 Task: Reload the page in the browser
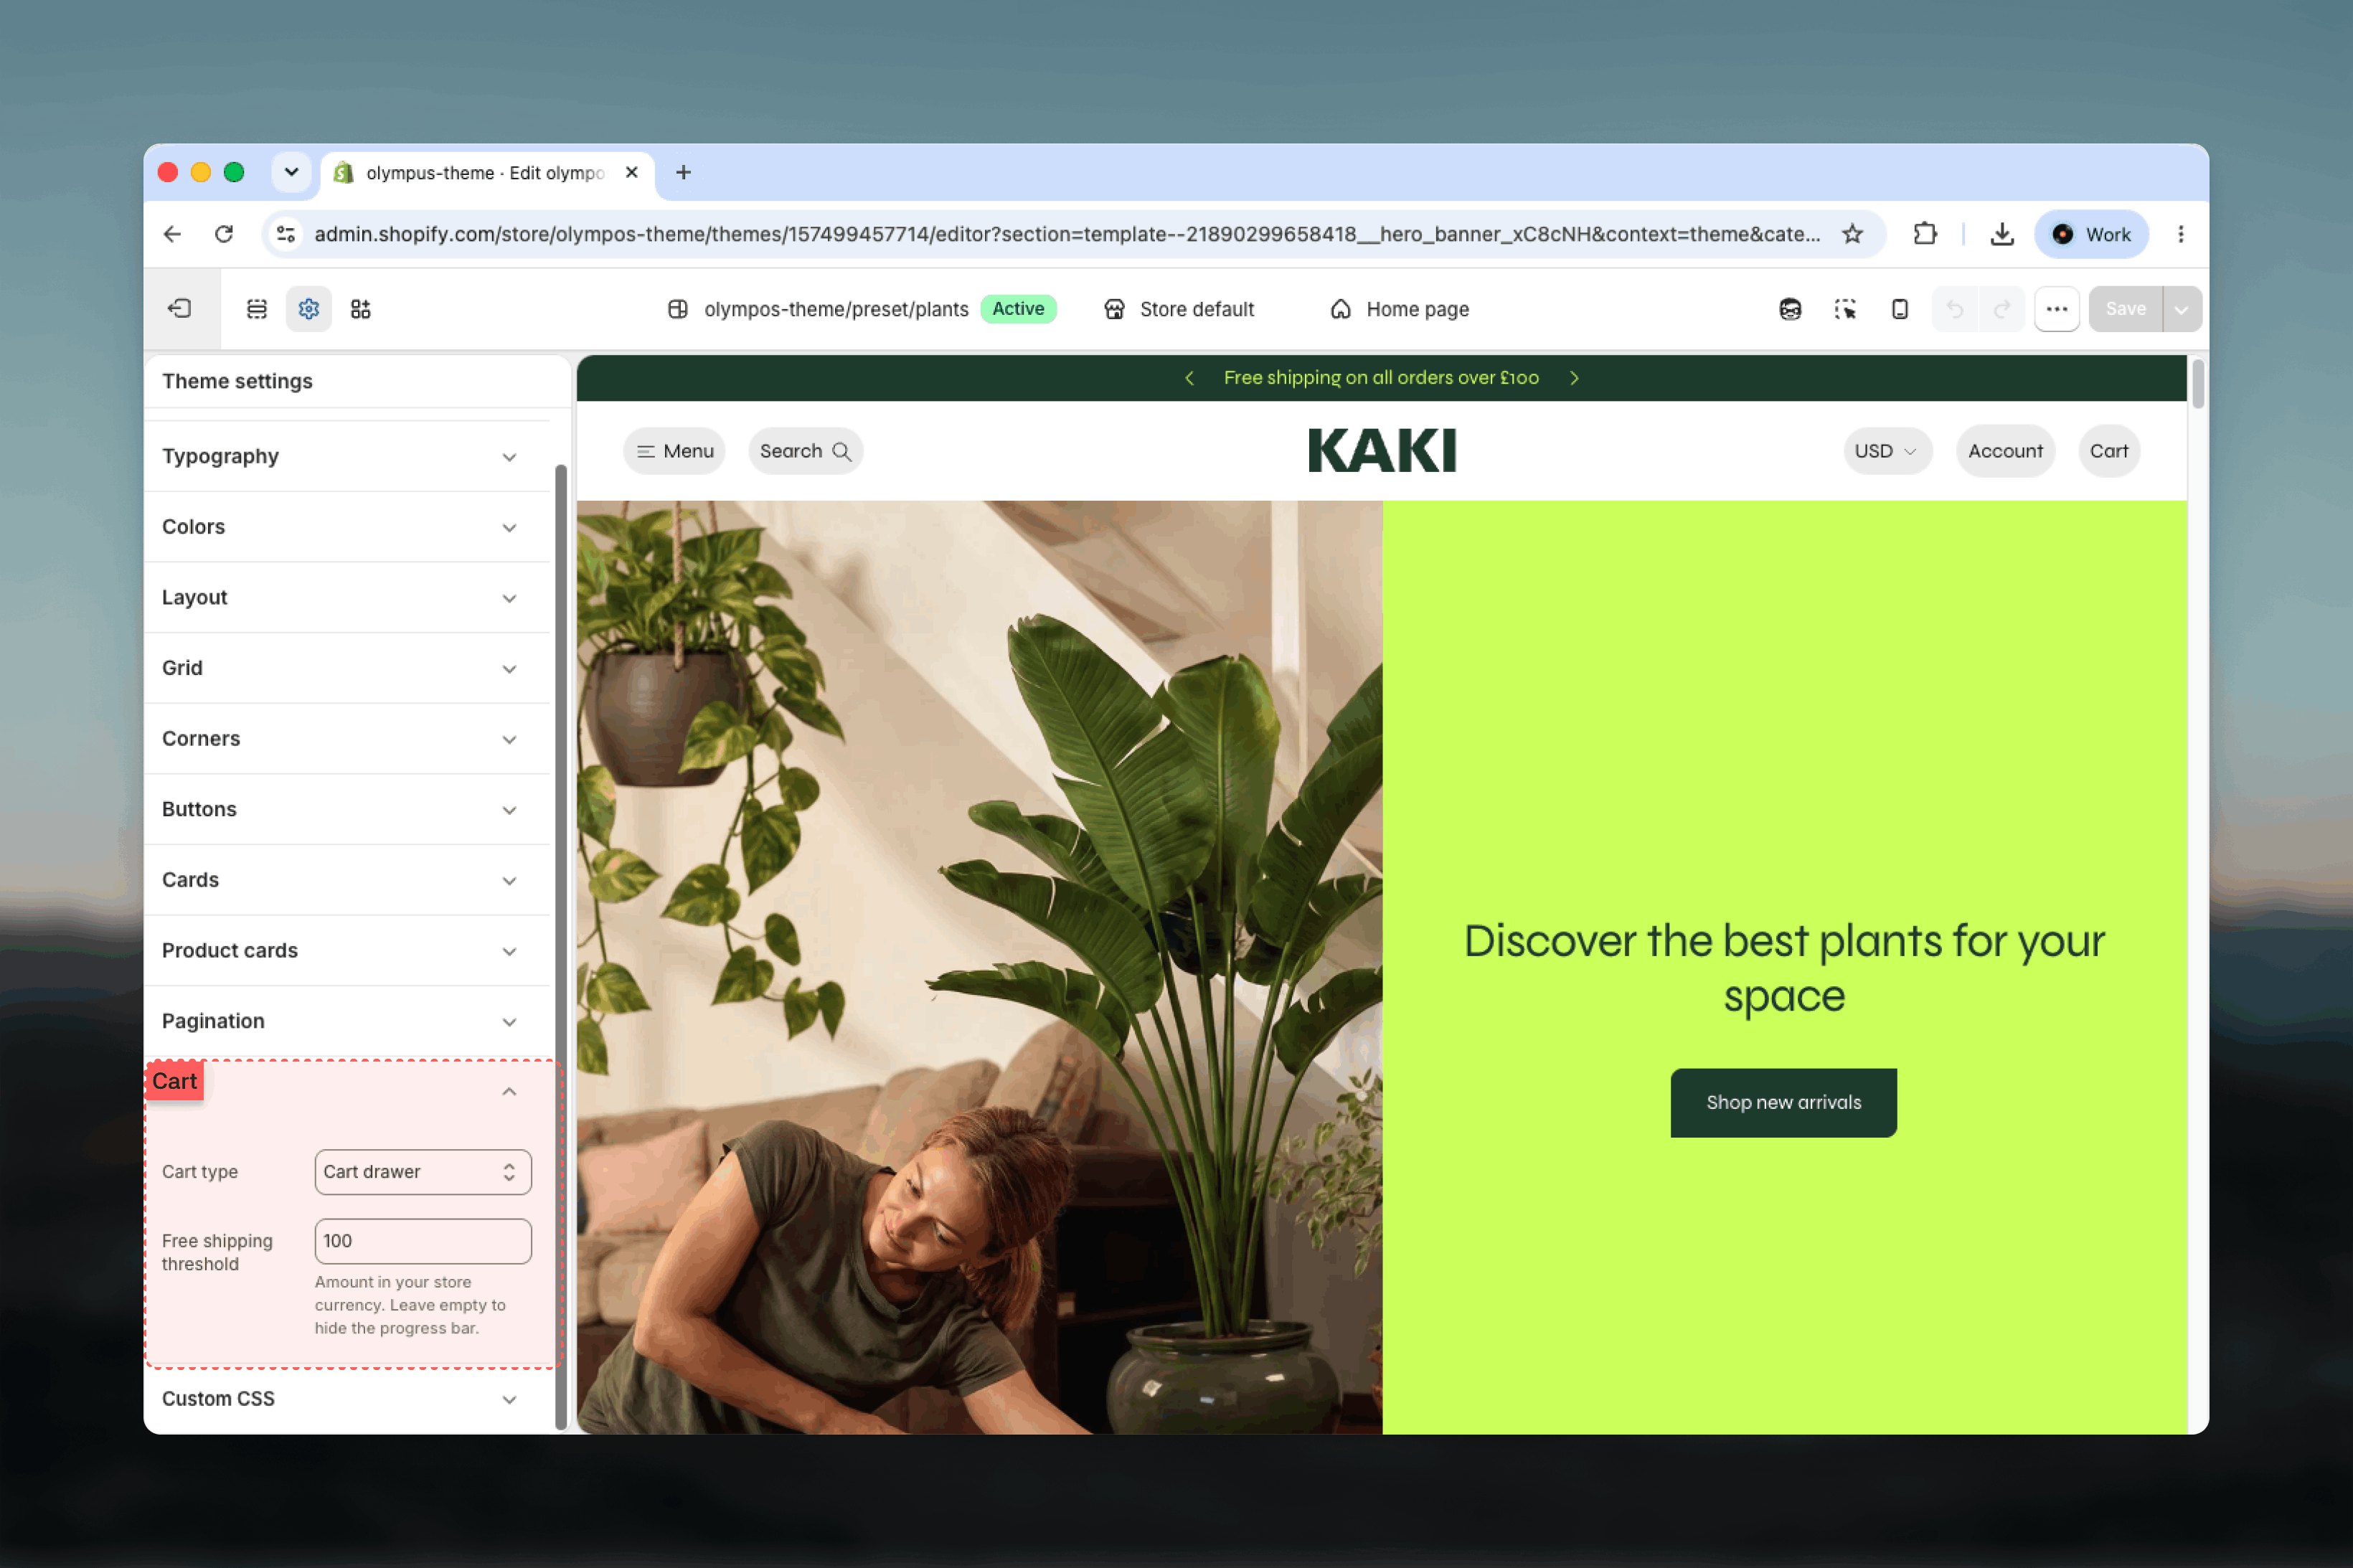224,234
